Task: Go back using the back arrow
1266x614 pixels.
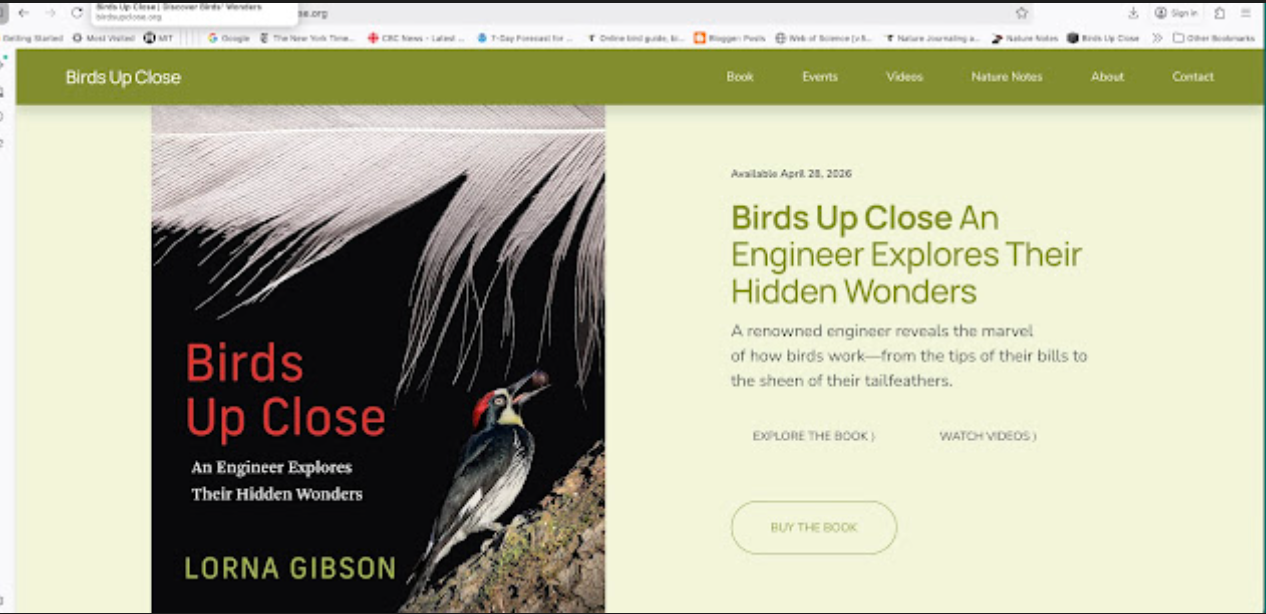Action: (24, 13)
